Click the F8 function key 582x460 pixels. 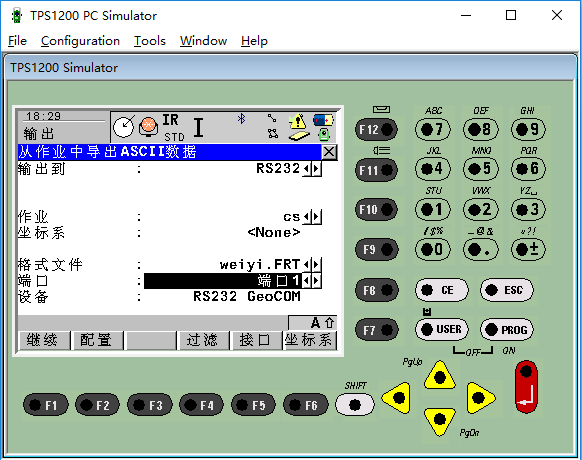tap(376, 290)
